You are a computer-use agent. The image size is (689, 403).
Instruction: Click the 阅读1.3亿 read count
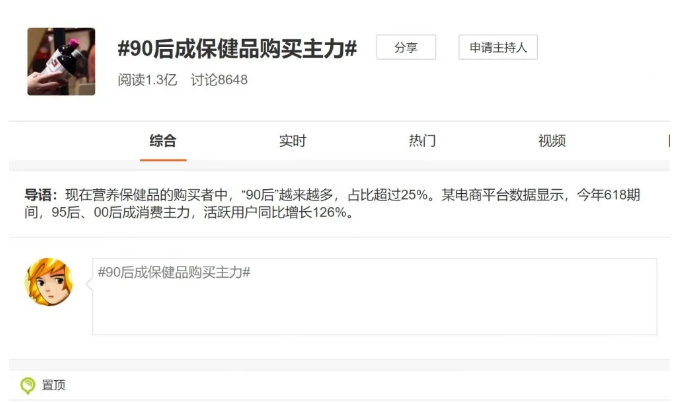coord(147,80)
